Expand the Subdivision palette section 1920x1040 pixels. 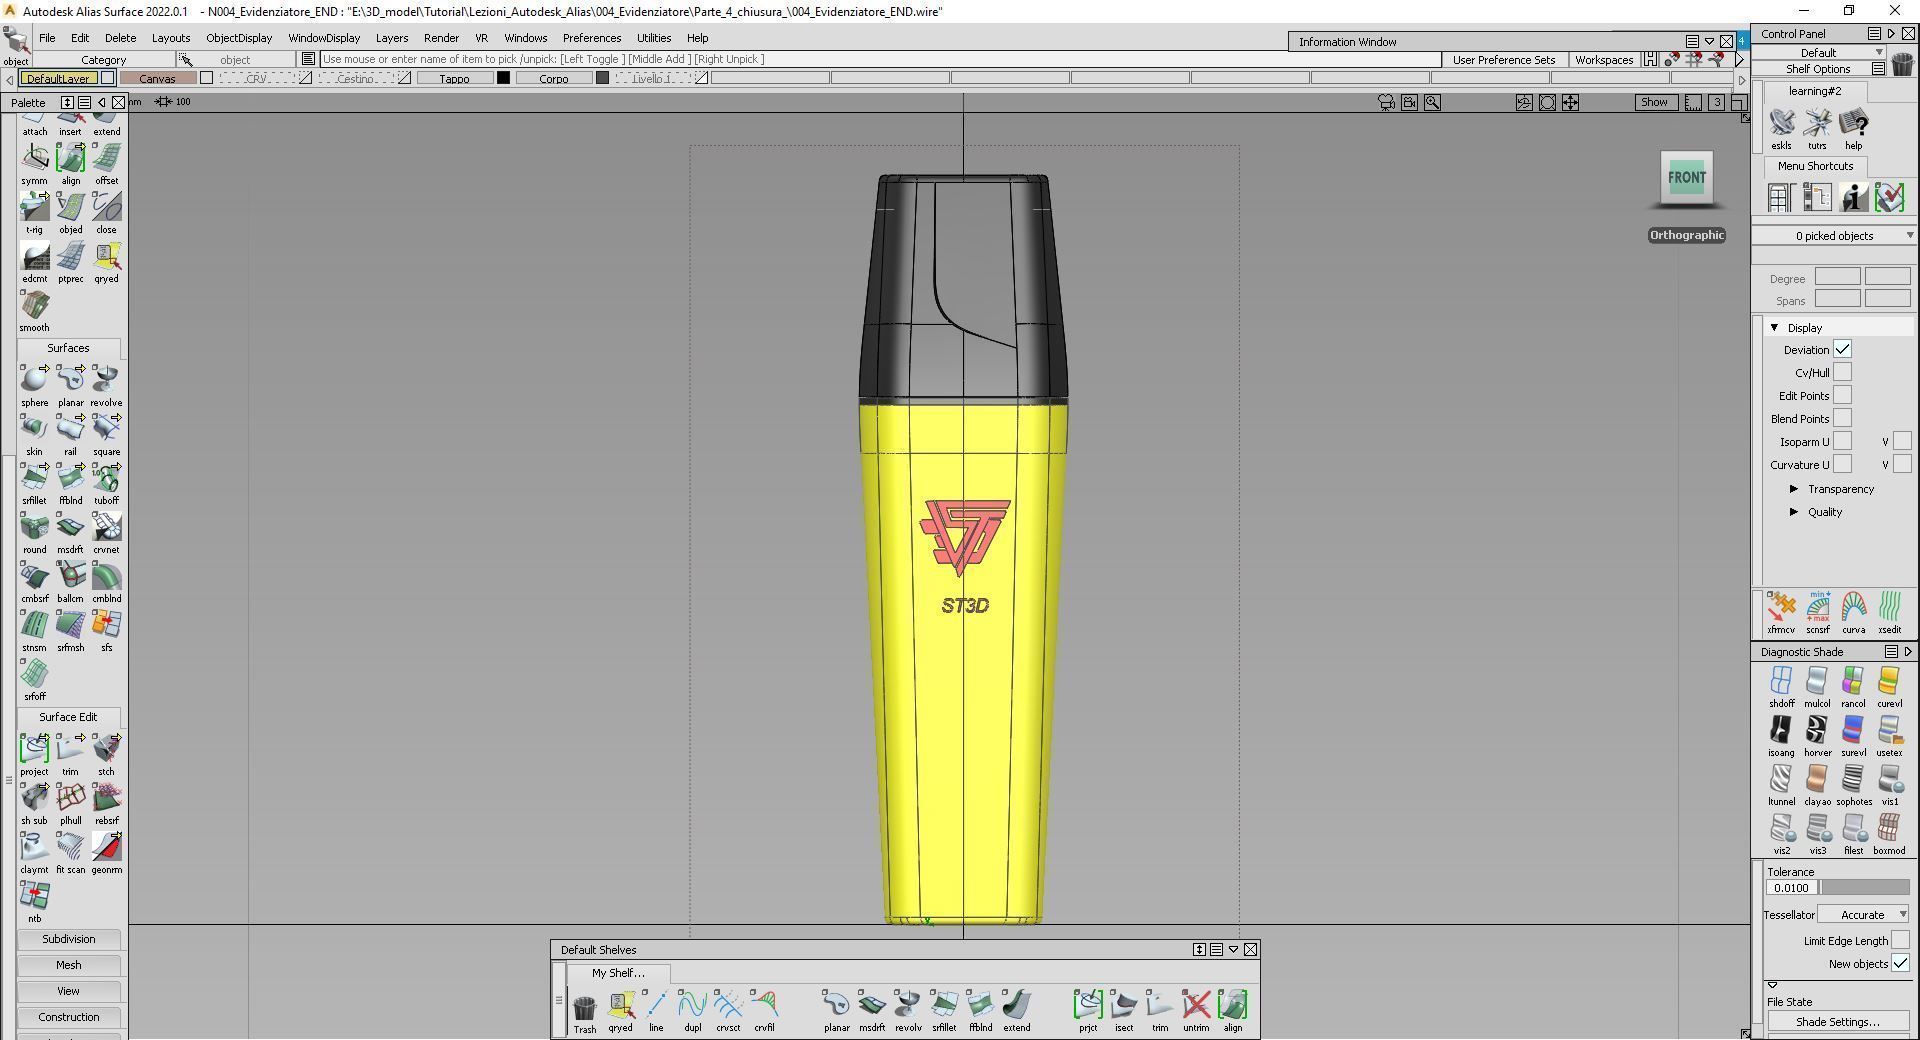(x=69, y=939)
